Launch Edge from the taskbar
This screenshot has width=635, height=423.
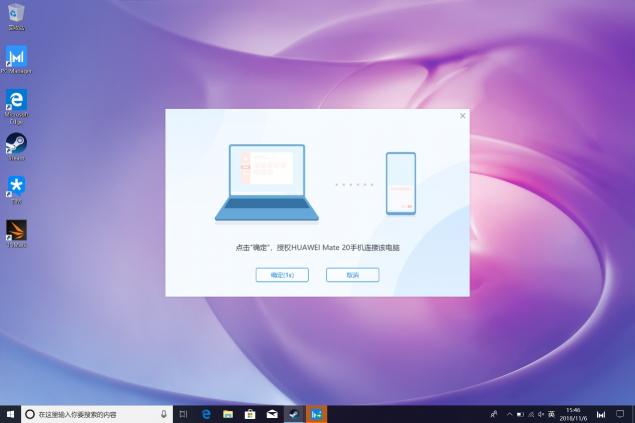pos(206,414)
